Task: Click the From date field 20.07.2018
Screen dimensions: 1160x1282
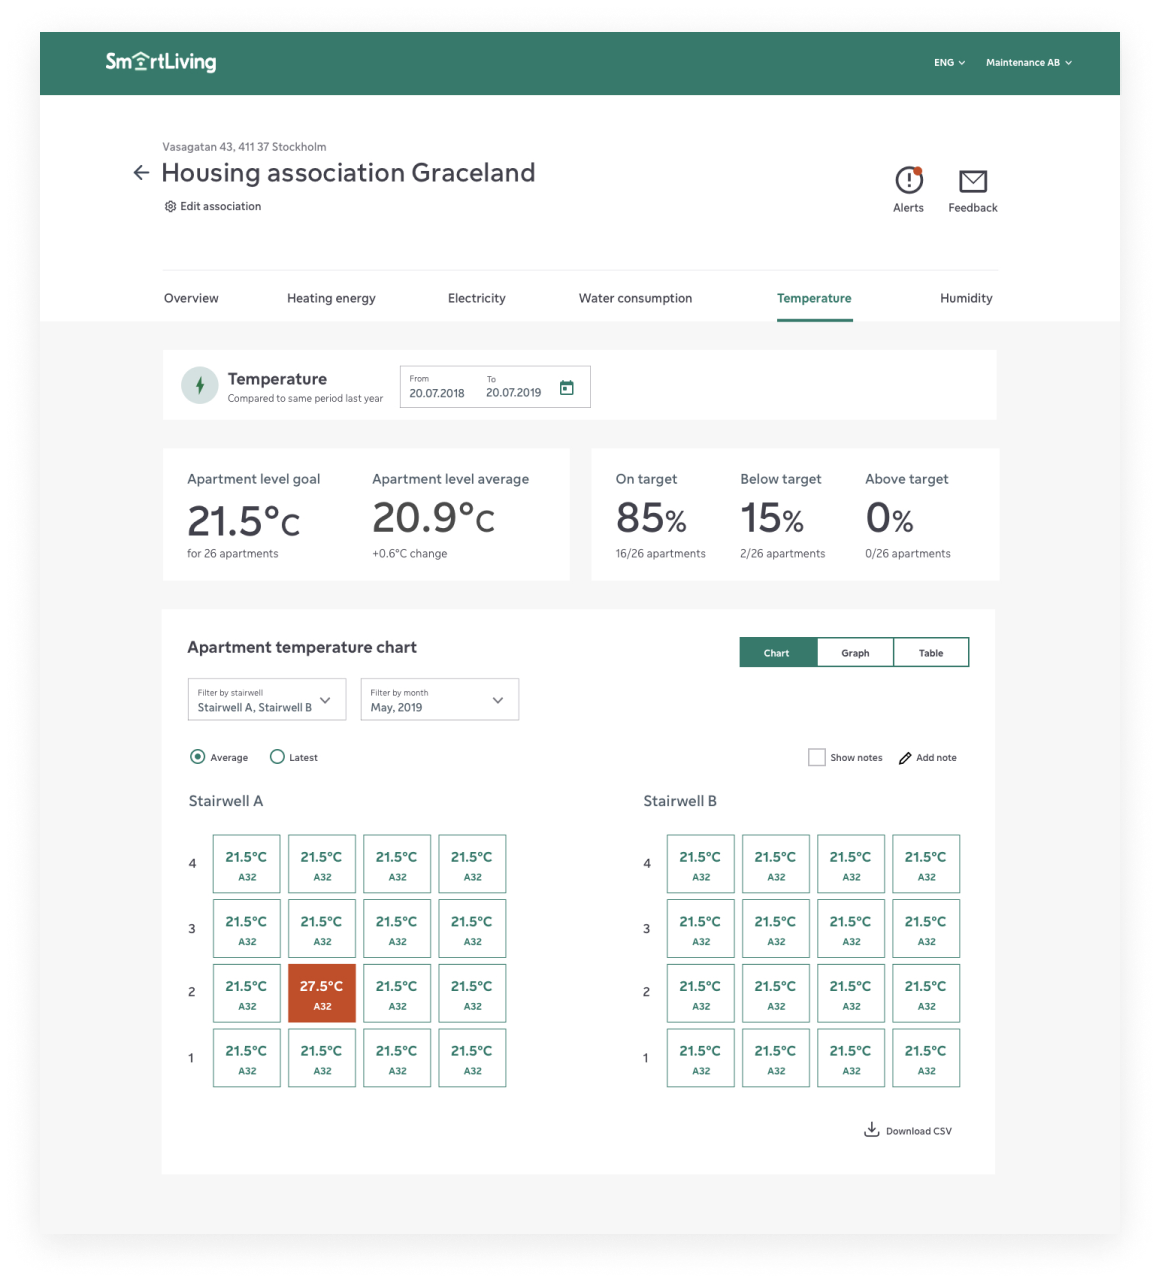Action: pos(437,393)
